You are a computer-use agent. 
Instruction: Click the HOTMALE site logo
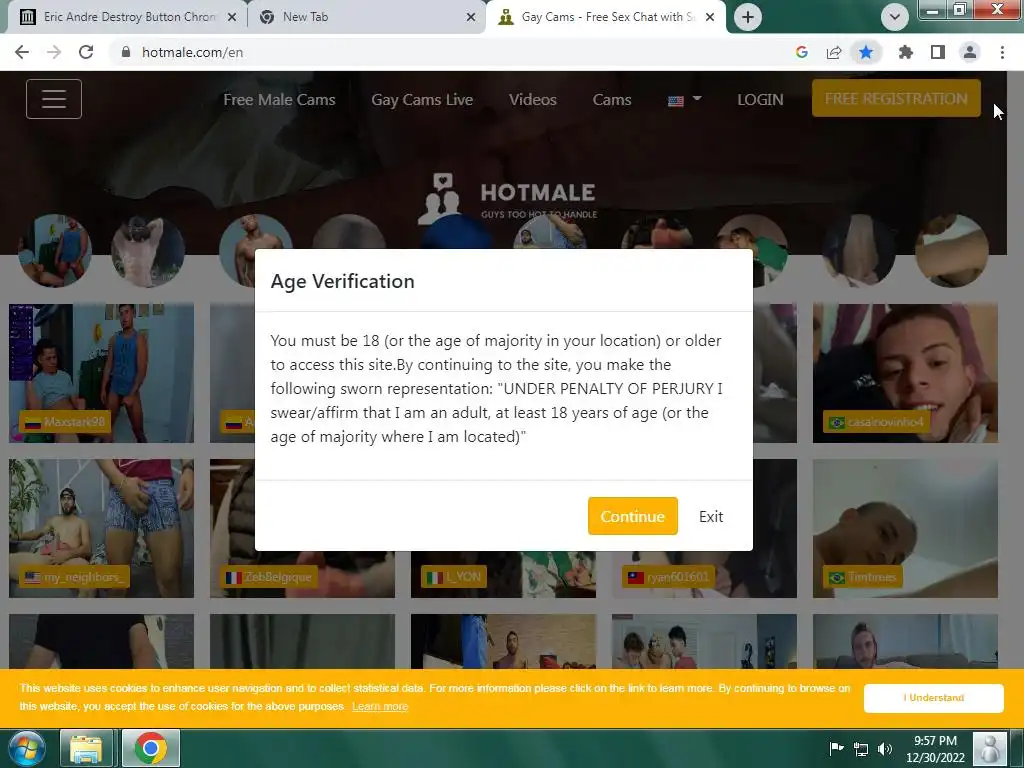click(x=507, y=197)
